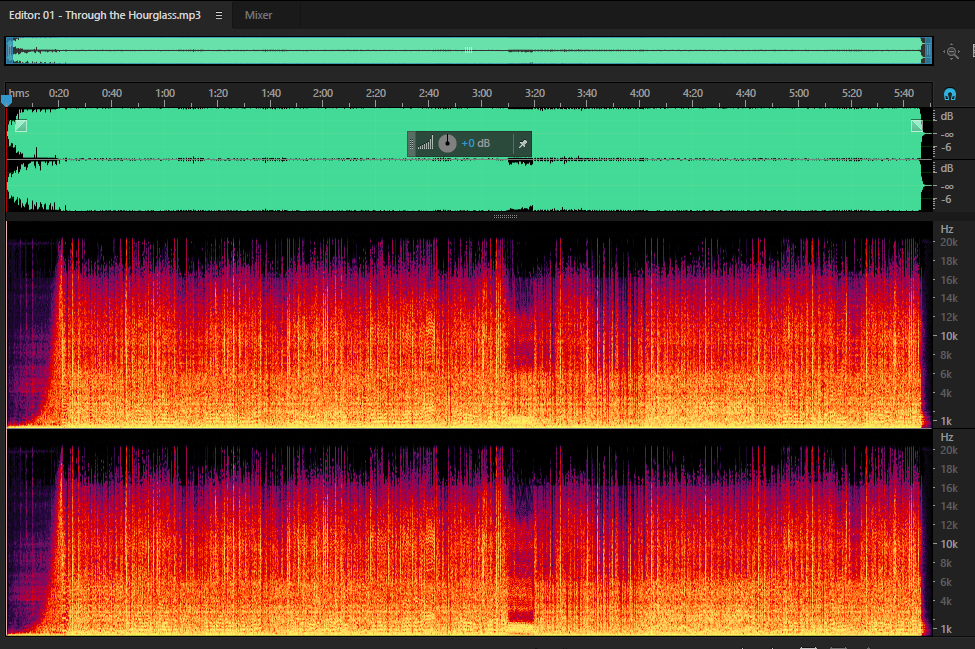Click the 3:00 mark on time ruler

[x=481, y=93]
